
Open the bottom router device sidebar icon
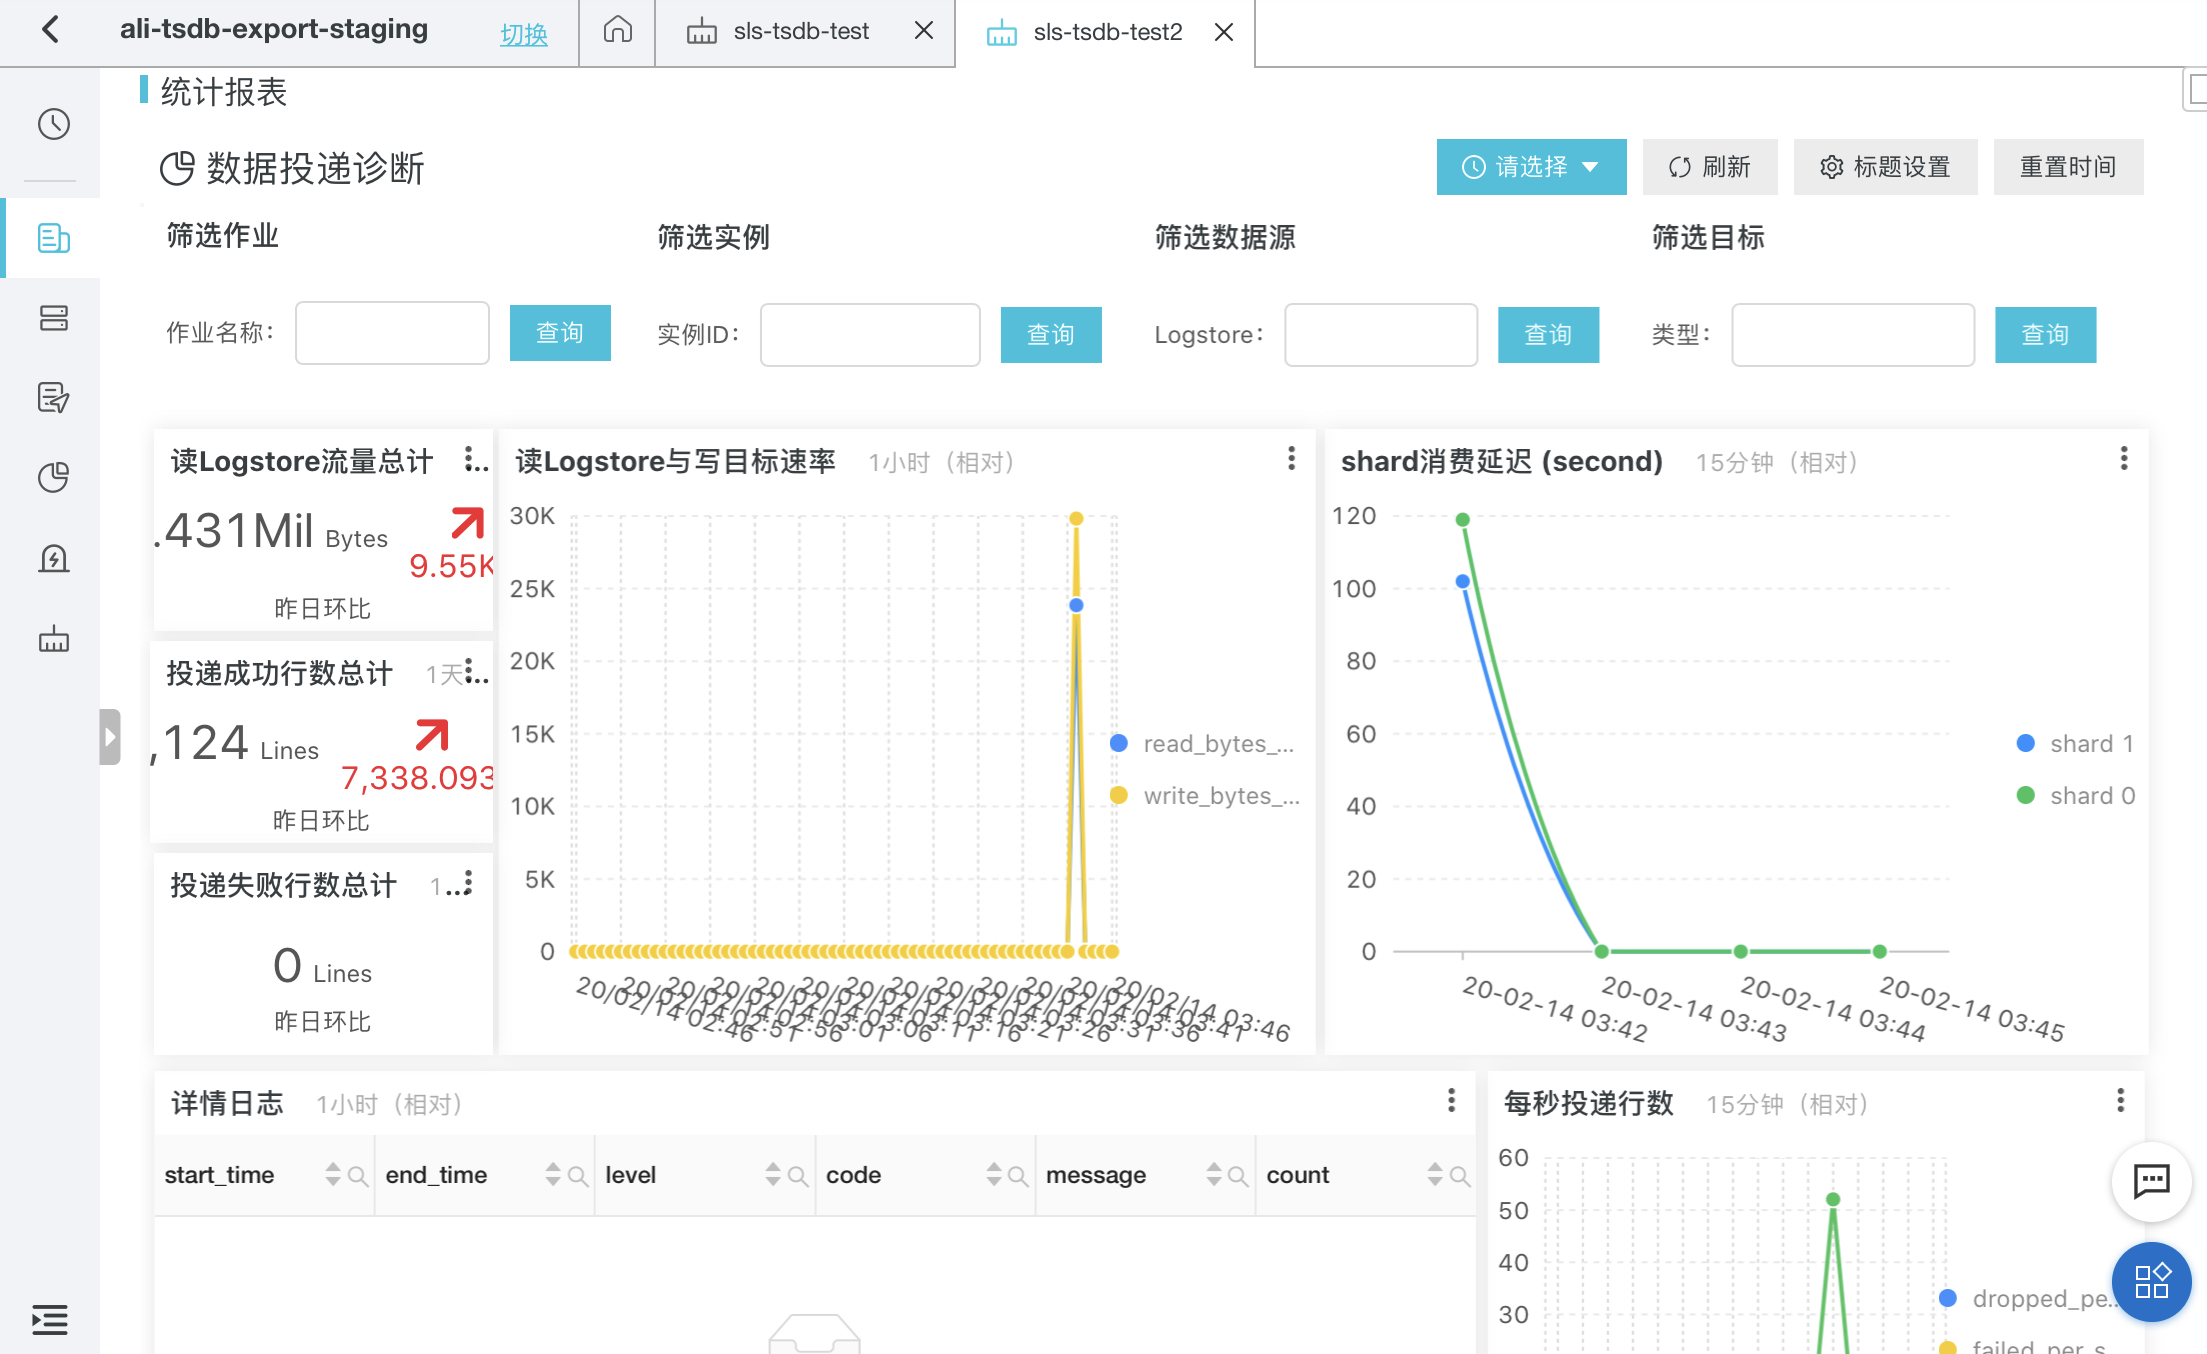[x=53, y=639]
